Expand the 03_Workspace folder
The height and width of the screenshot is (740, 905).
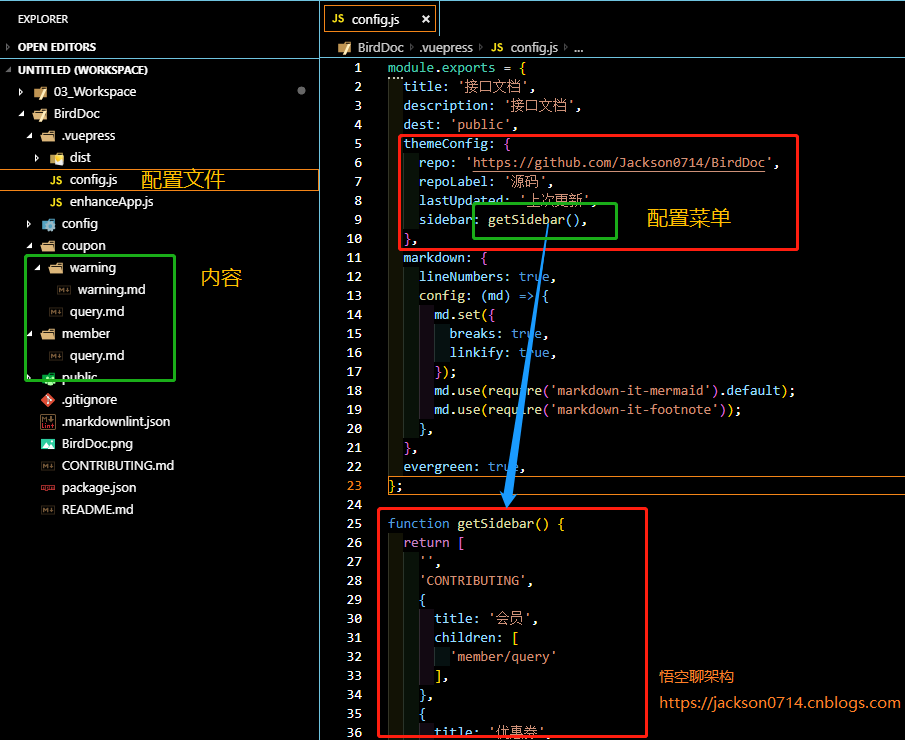pyautogui.click(x=21, y=92)
